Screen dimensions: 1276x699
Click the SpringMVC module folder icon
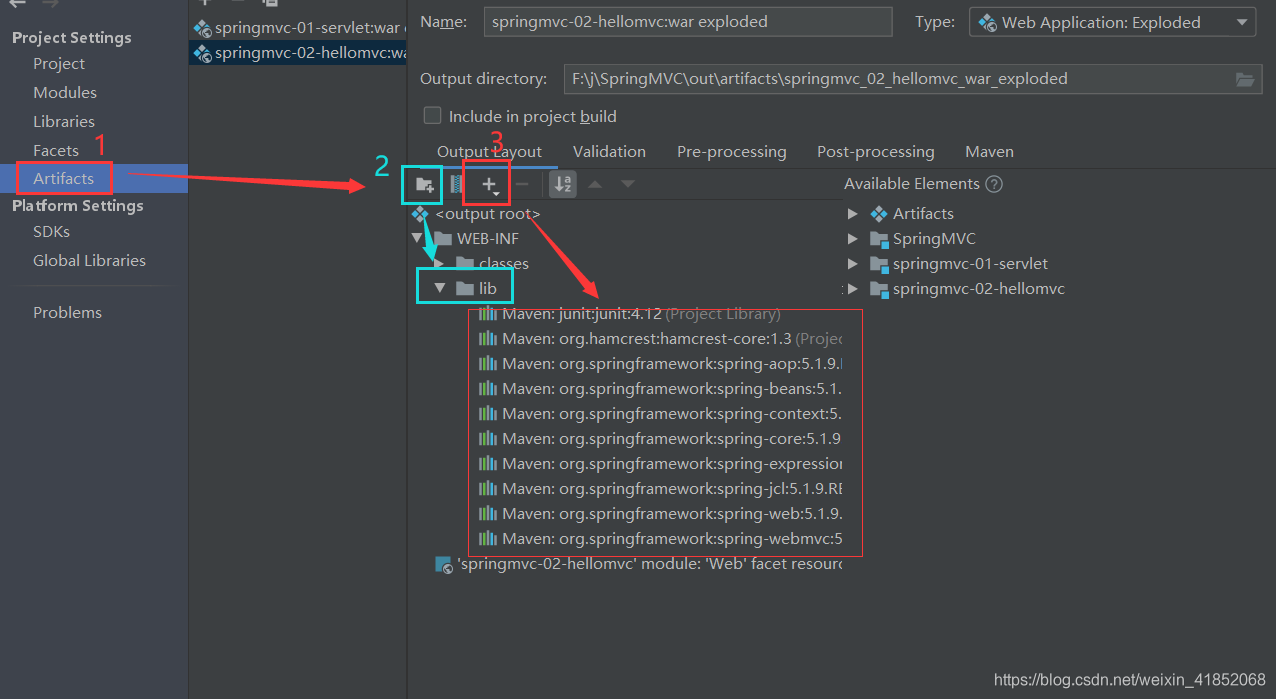pos(879,239)
